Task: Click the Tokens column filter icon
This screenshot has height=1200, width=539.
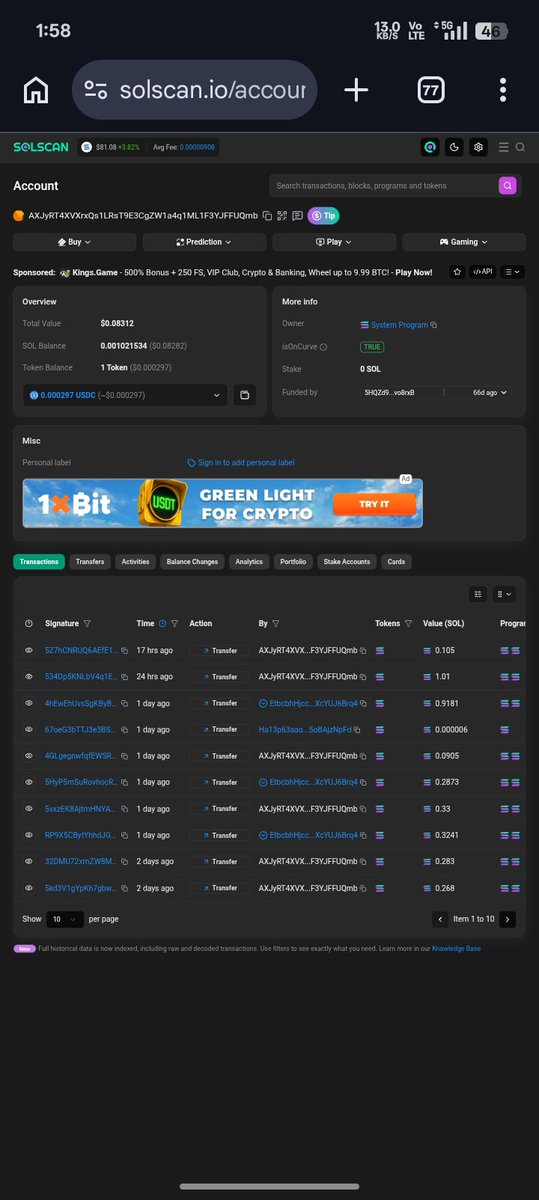Action: 408,623
